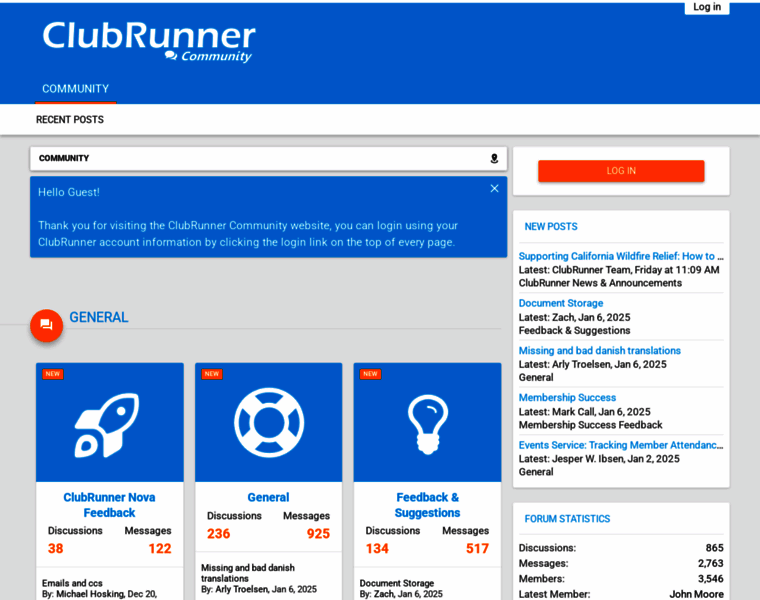
Task: Open Missing and bad danish translations in General card
Action: coord(248,573)
